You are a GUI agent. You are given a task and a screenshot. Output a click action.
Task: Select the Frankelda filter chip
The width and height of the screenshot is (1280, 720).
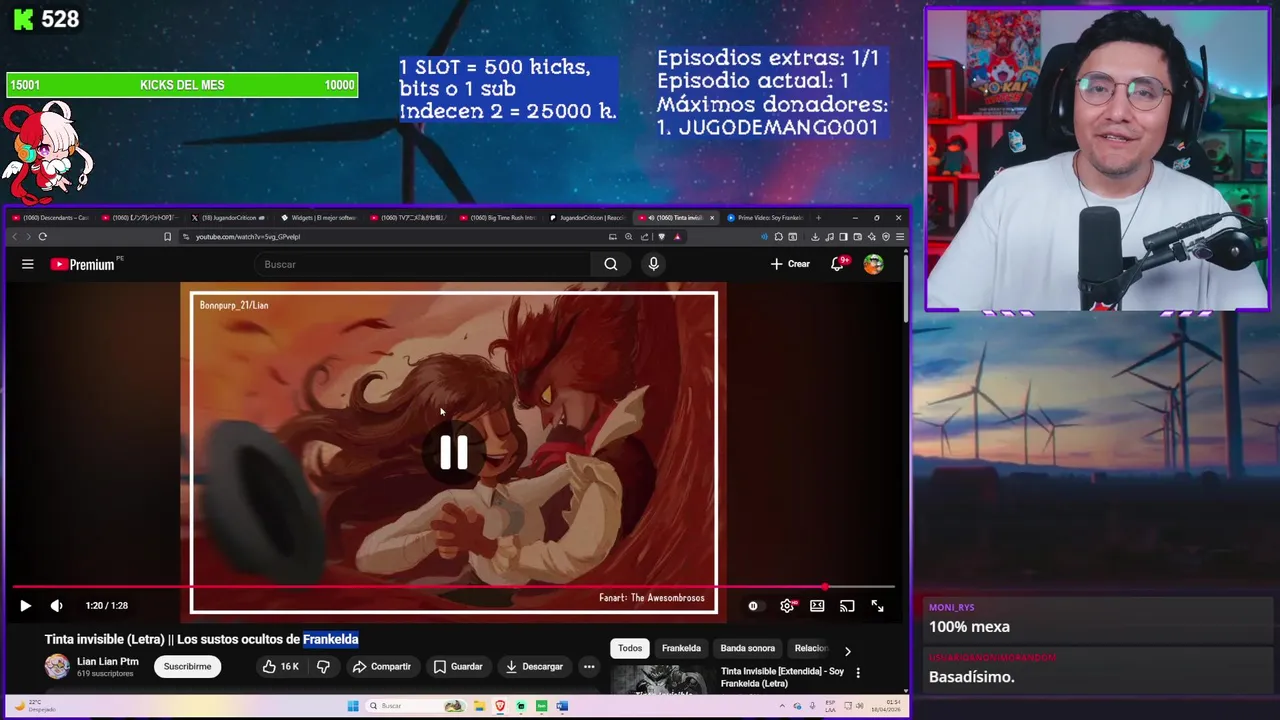point(681,648)
